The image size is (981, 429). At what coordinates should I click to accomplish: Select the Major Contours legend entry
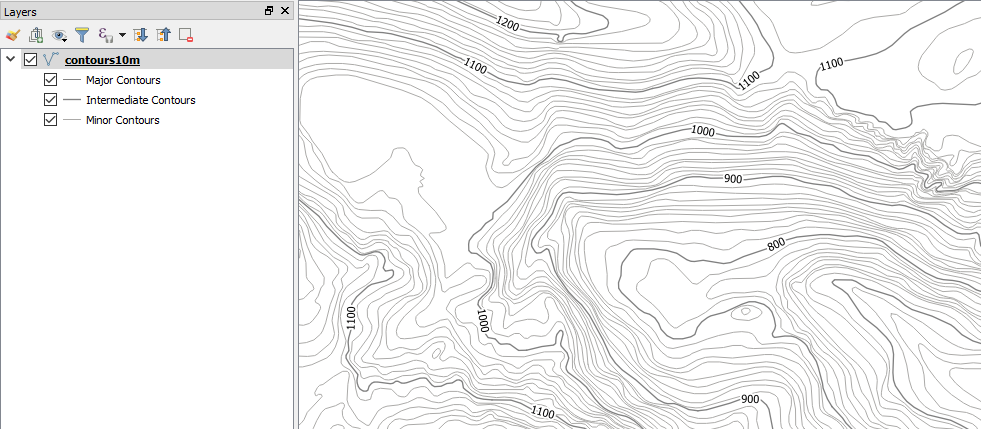(123, 80)
